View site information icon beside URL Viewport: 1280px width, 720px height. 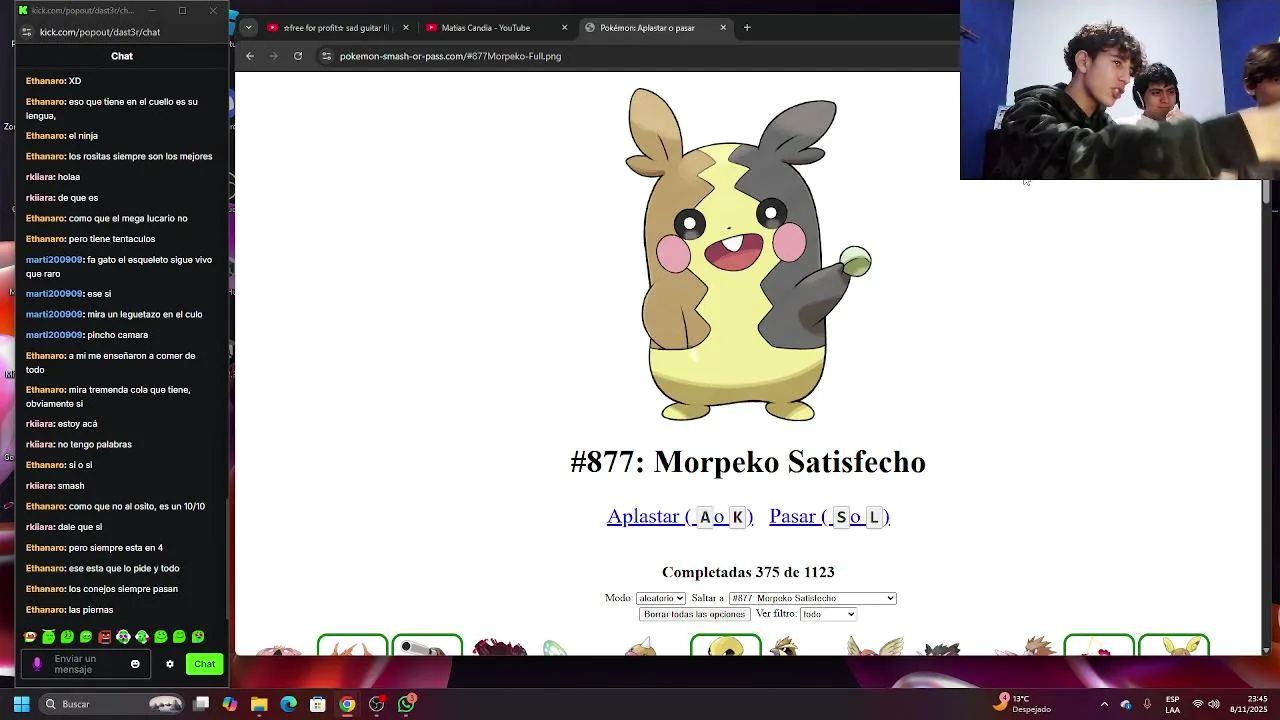click(x=326, y=56)
